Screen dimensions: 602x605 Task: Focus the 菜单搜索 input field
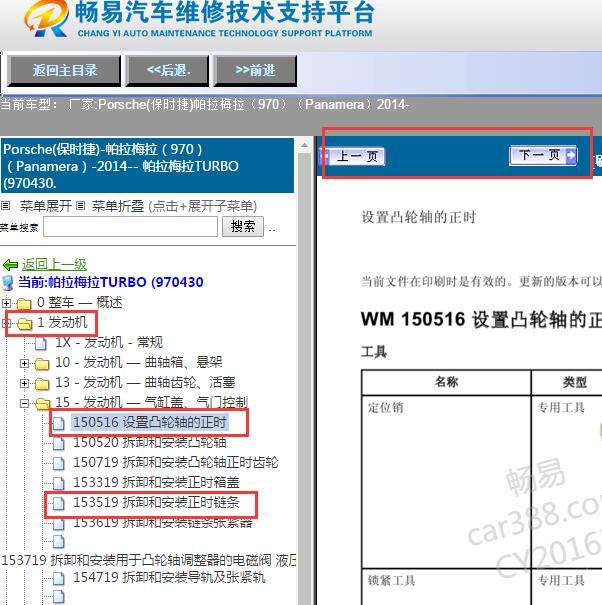coord(130,226)
